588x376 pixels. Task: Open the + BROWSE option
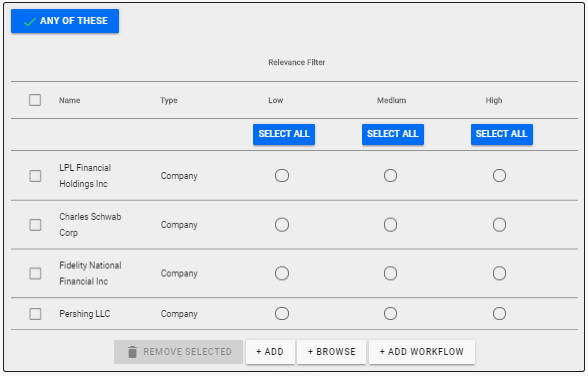tap(332, 352)
